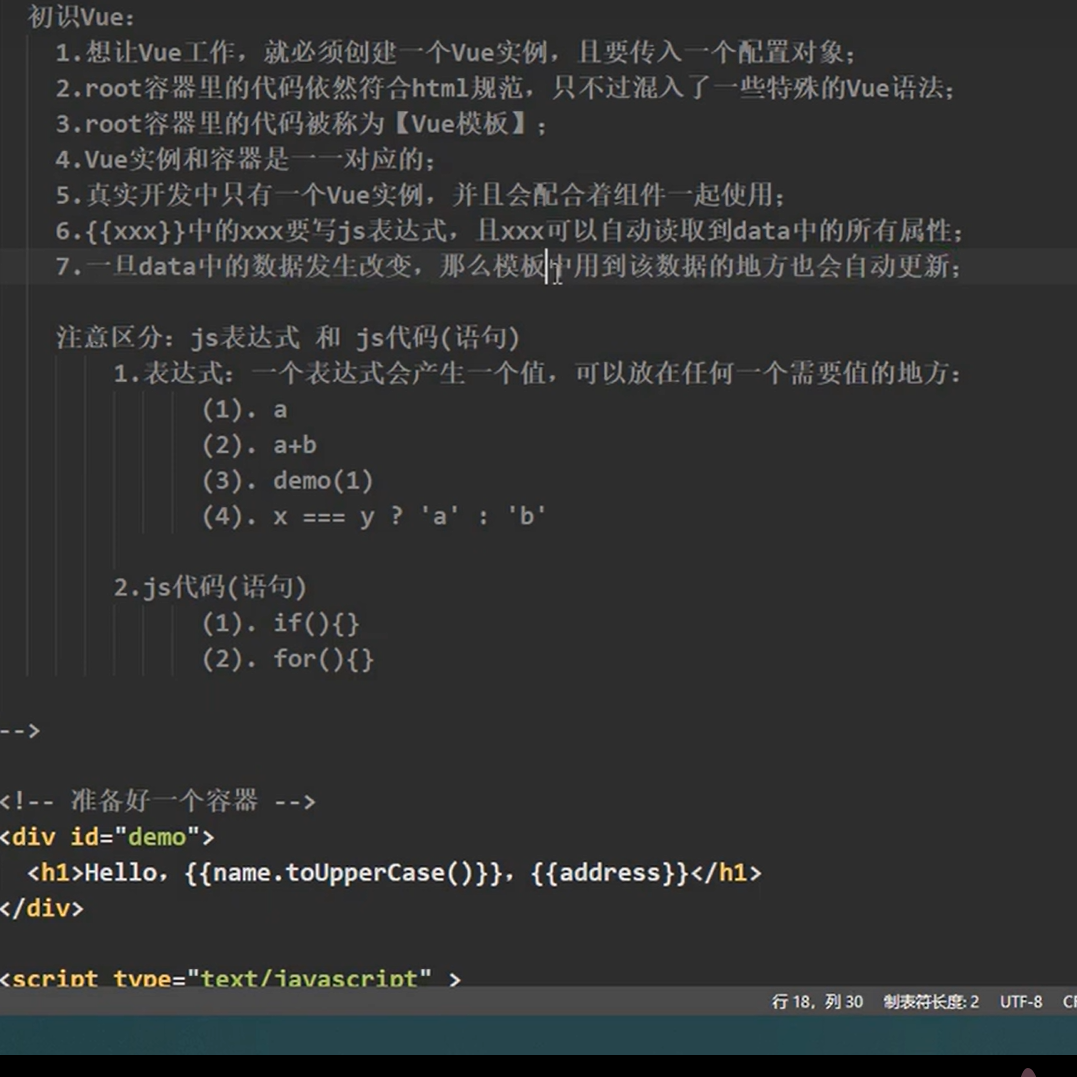Click the heading line '初识Vue:'

click(x=81, y=17)
